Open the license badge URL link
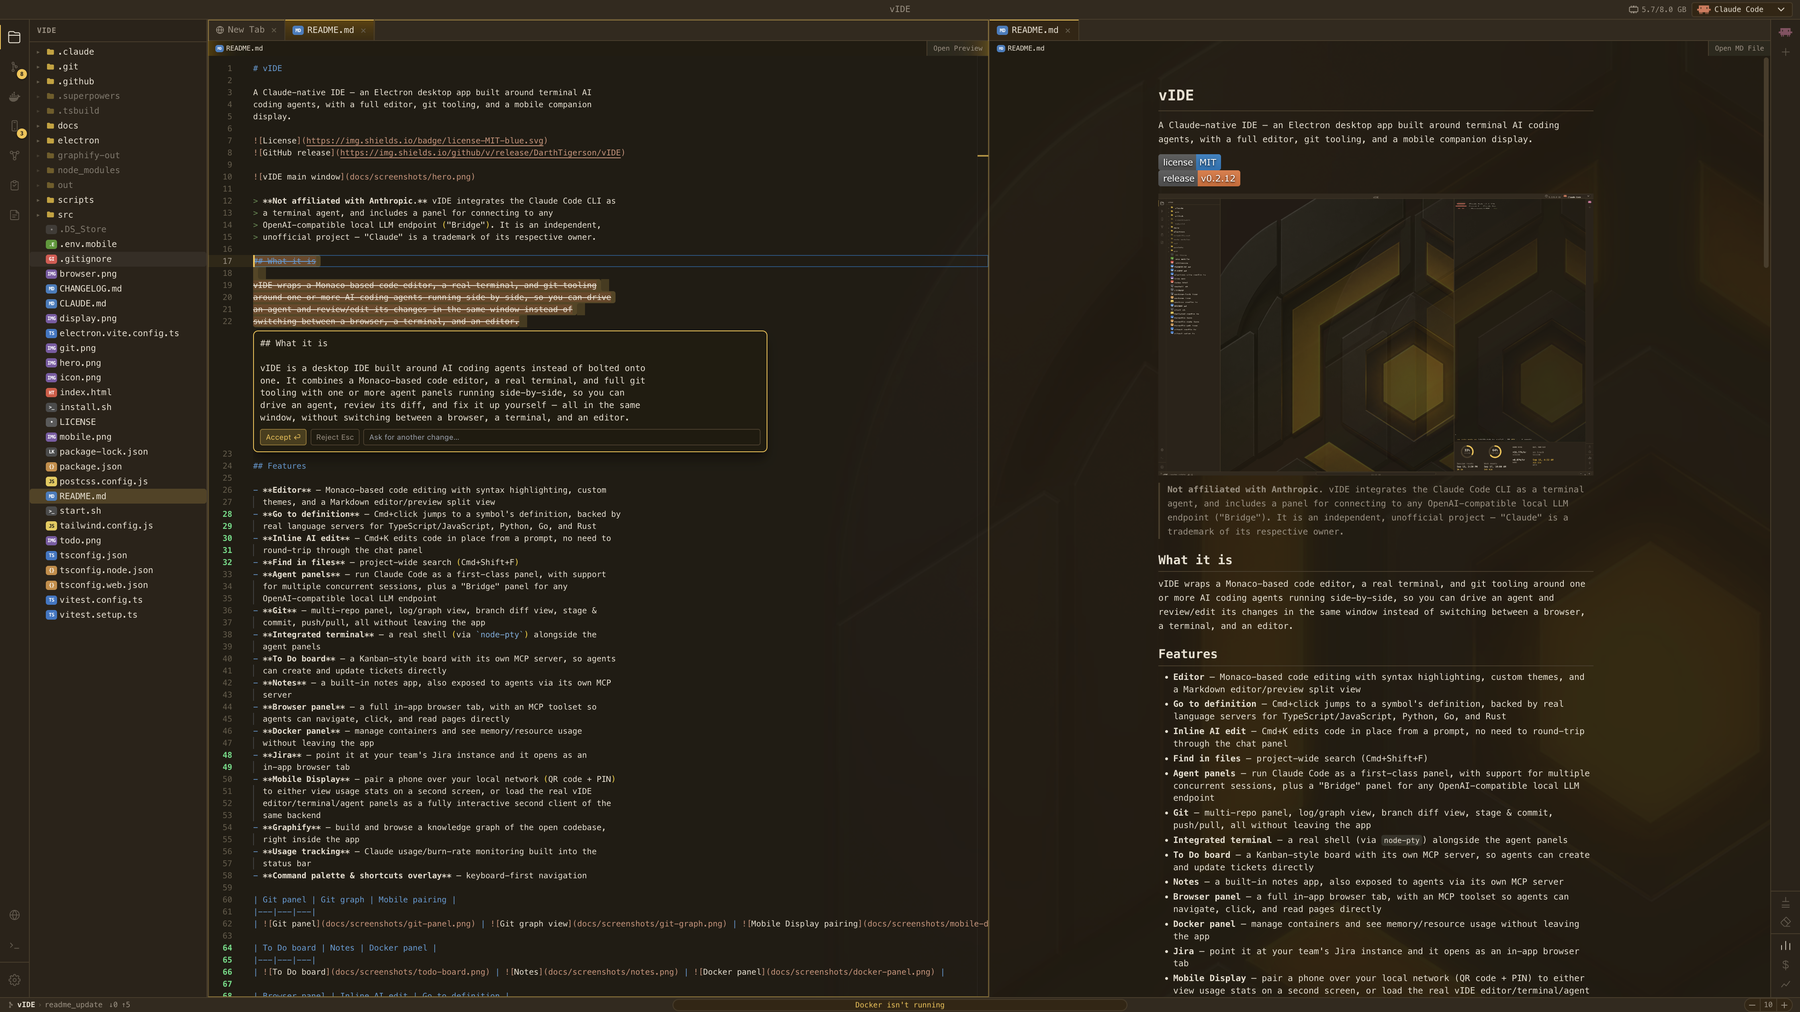Image resolution: width=1800 pixels, height=1012 pixels. point(425,141)
